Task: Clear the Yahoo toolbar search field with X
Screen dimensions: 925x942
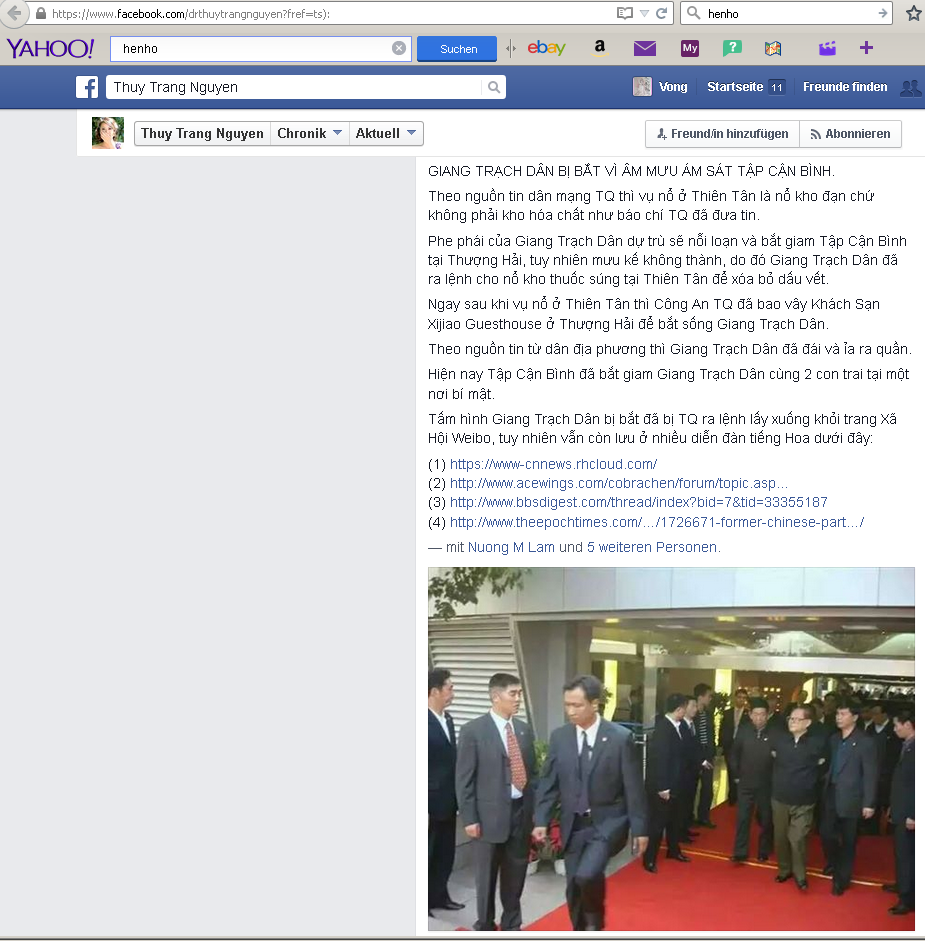Action: coord(399,48)
